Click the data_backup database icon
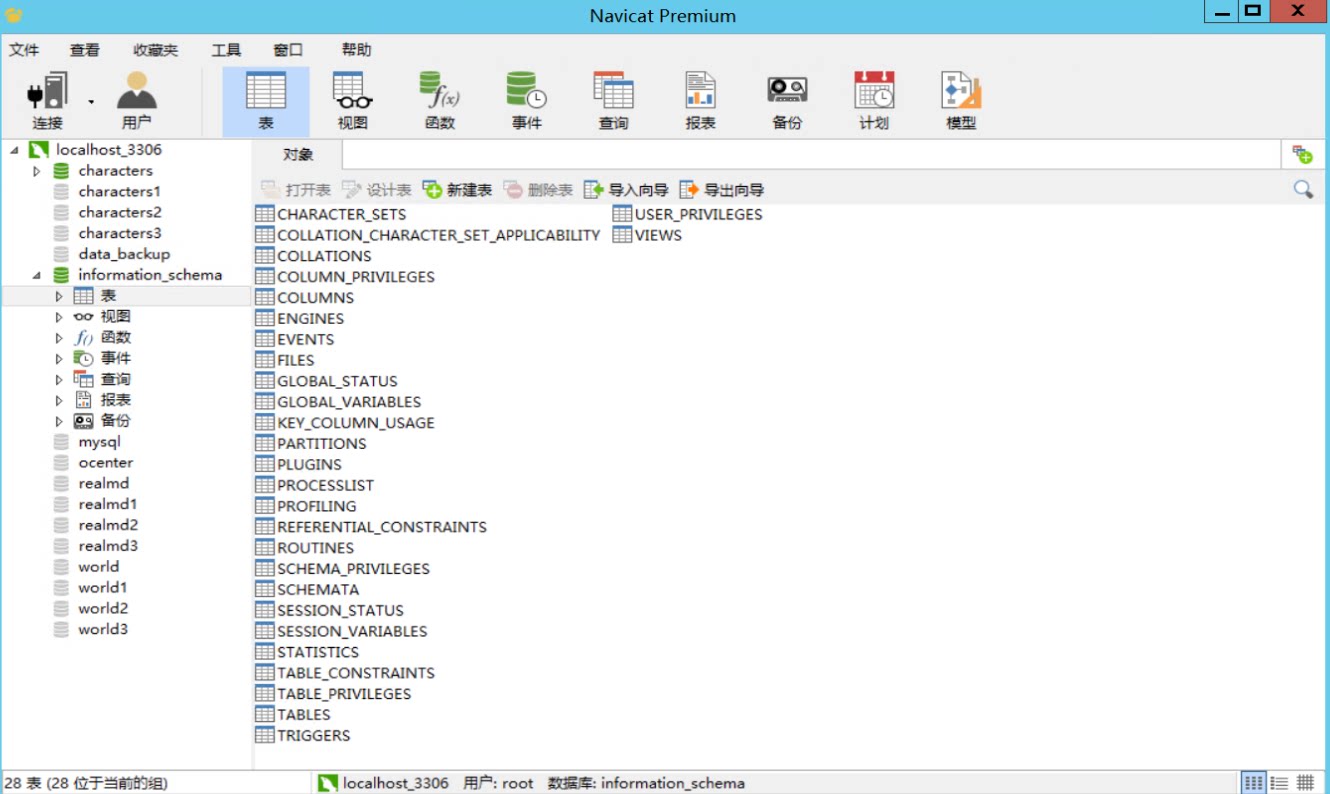The width and height of the screenshot is (1330, 794). (x=62, y=254)
